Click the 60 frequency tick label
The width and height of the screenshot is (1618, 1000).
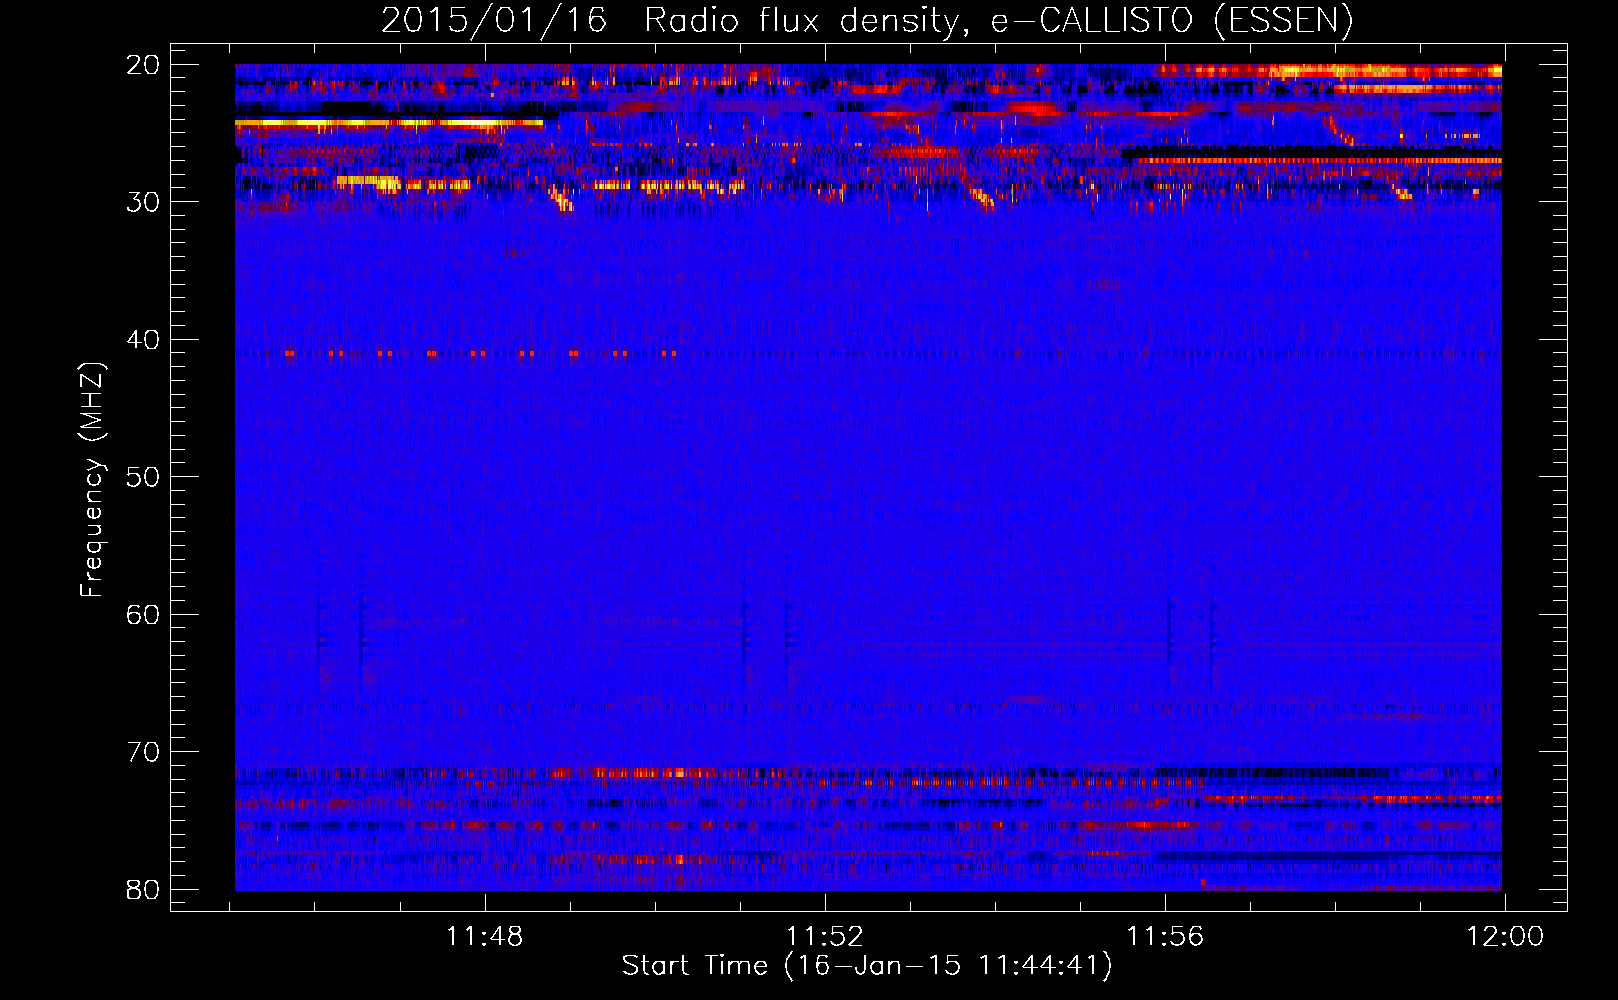coord(143,614)
